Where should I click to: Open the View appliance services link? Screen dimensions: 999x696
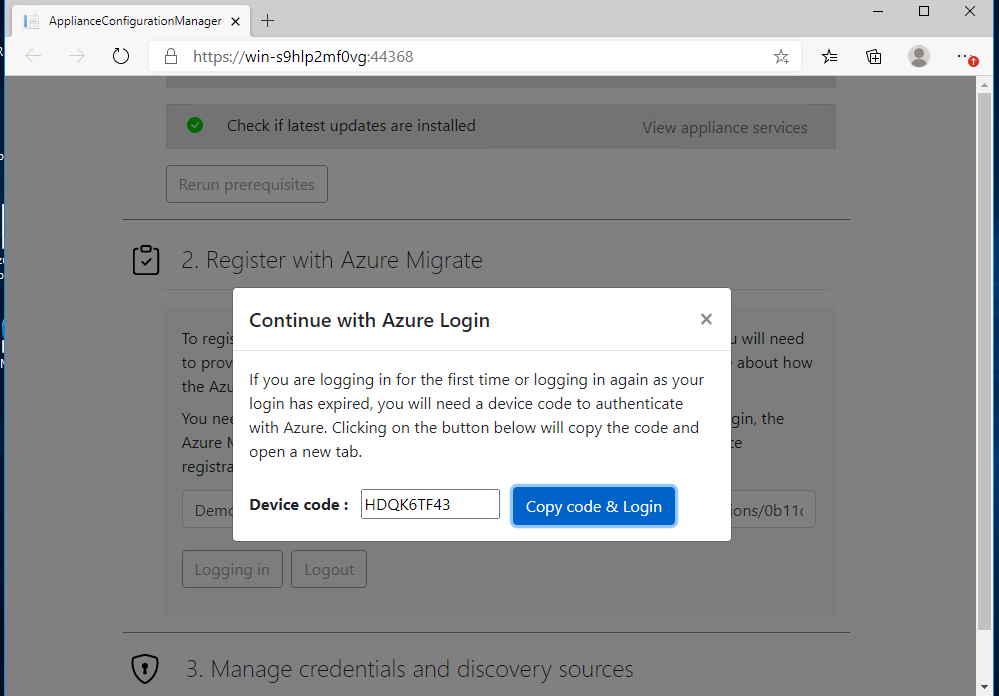coord(724,127)
